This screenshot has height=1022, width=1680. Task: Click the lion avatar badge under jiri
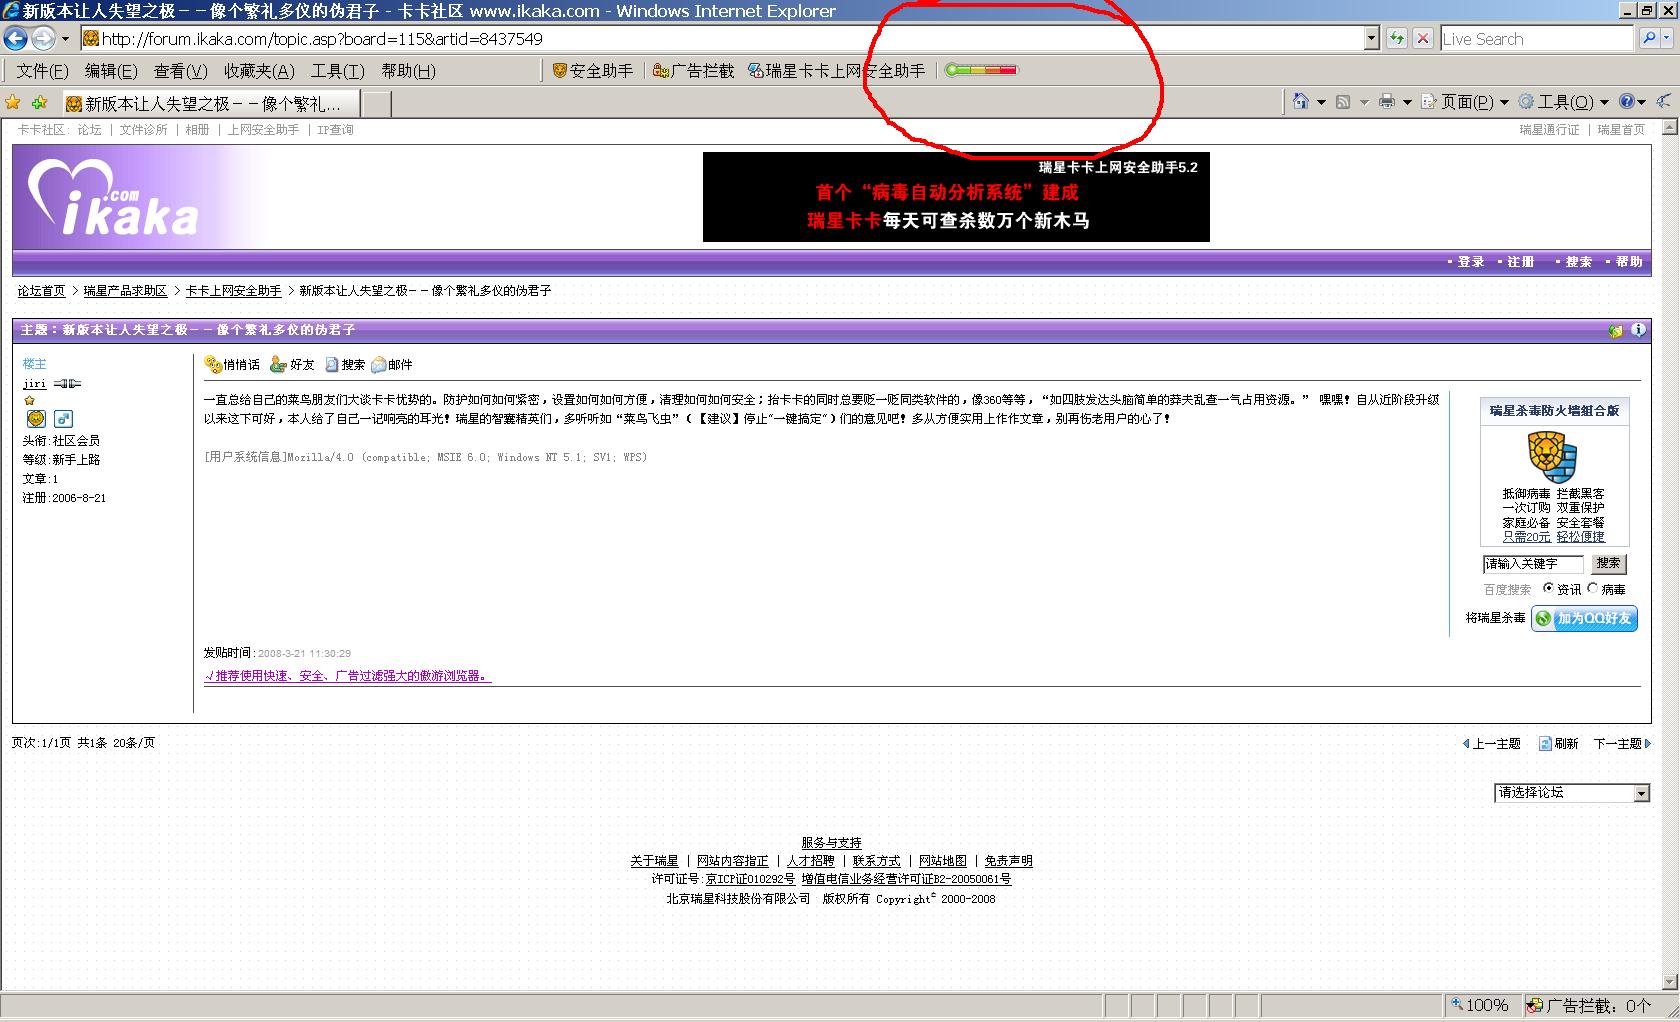36,418
